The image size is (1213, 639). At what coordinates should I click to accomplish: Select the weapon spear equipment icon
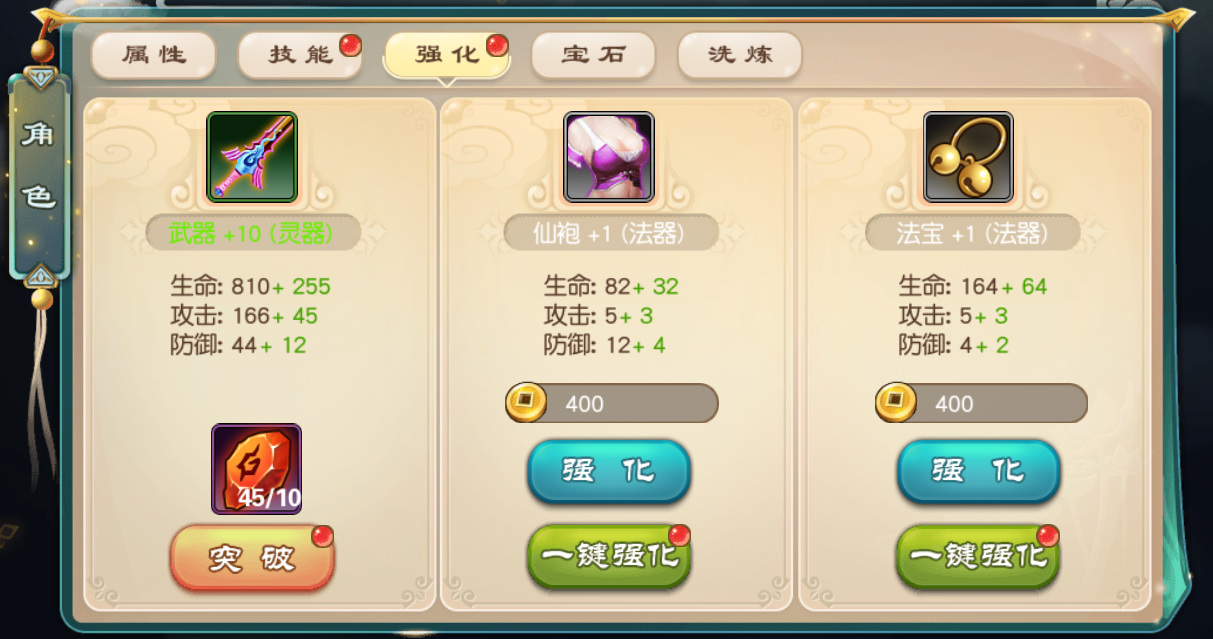(x=252, y=157)
